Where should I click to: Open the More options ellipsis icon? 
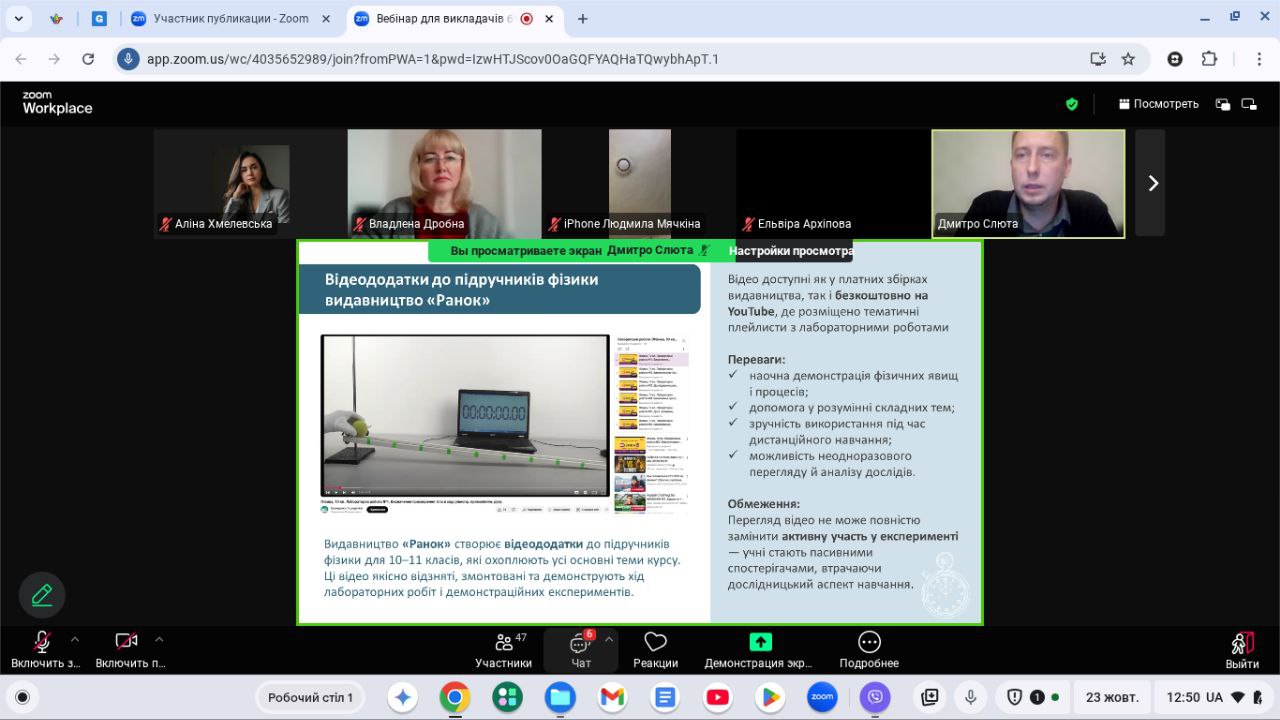point(869,642)
